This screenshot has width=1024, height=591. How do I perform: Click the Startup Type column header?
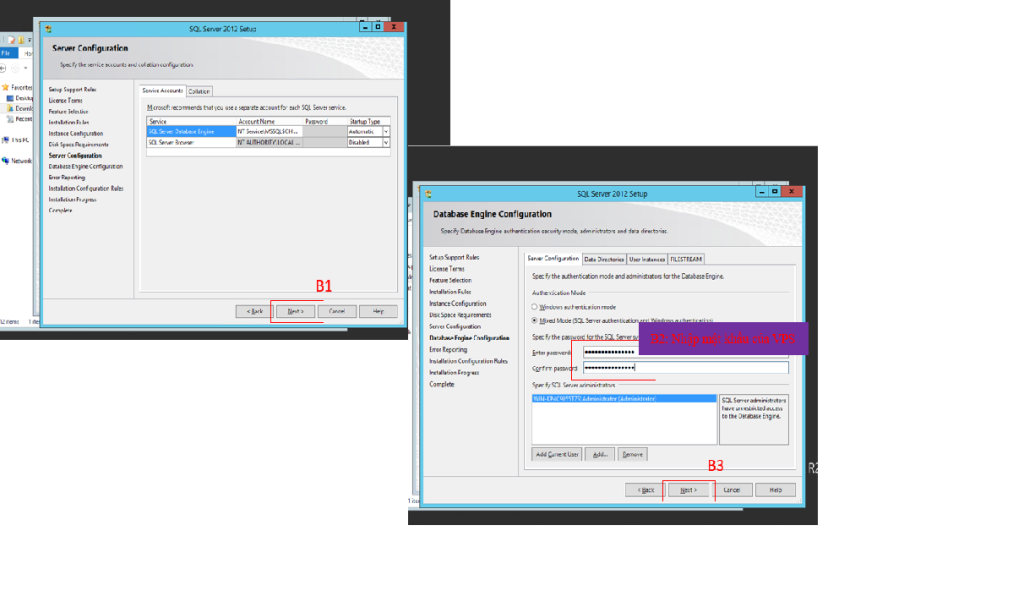[x=369, y=121]
